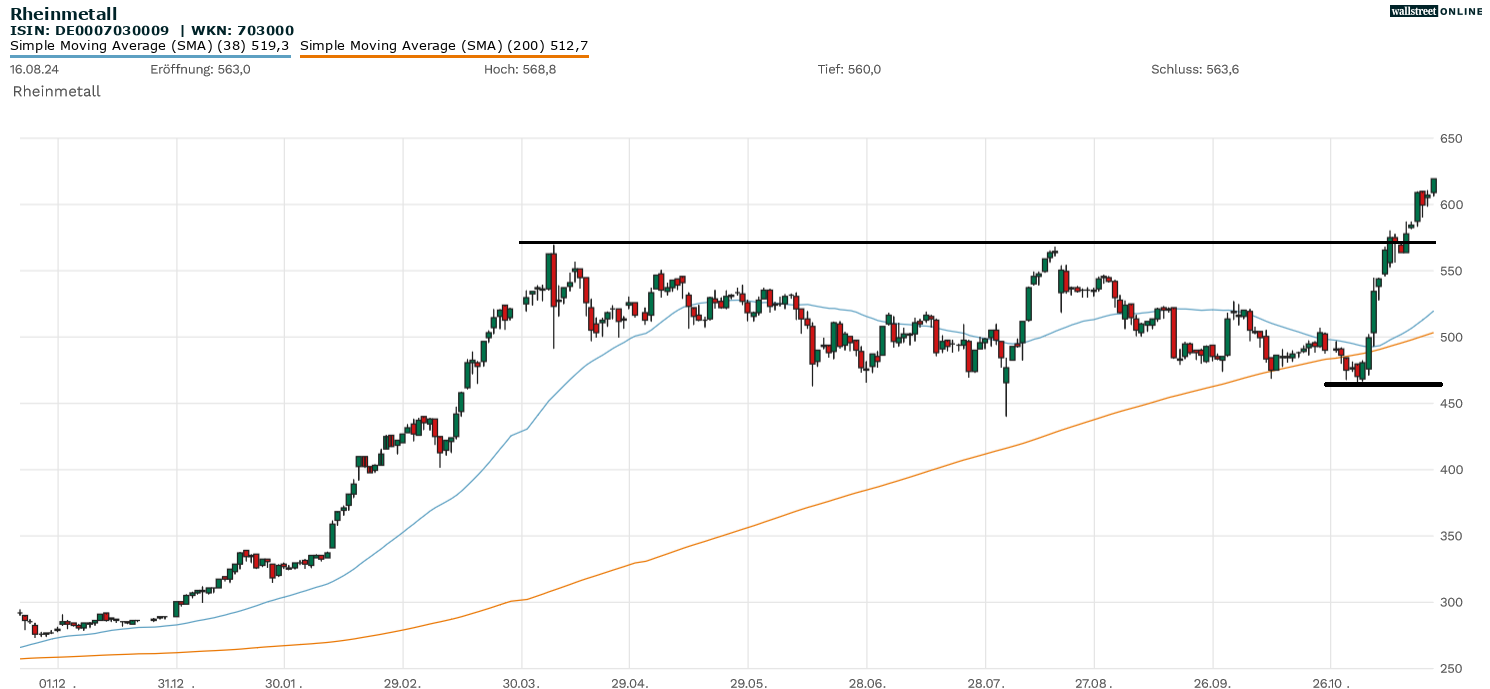This screenshot has width=1490, height=689.
Task: Click the bold Rheinmetall title heading
Action: (x=64, y=14)
